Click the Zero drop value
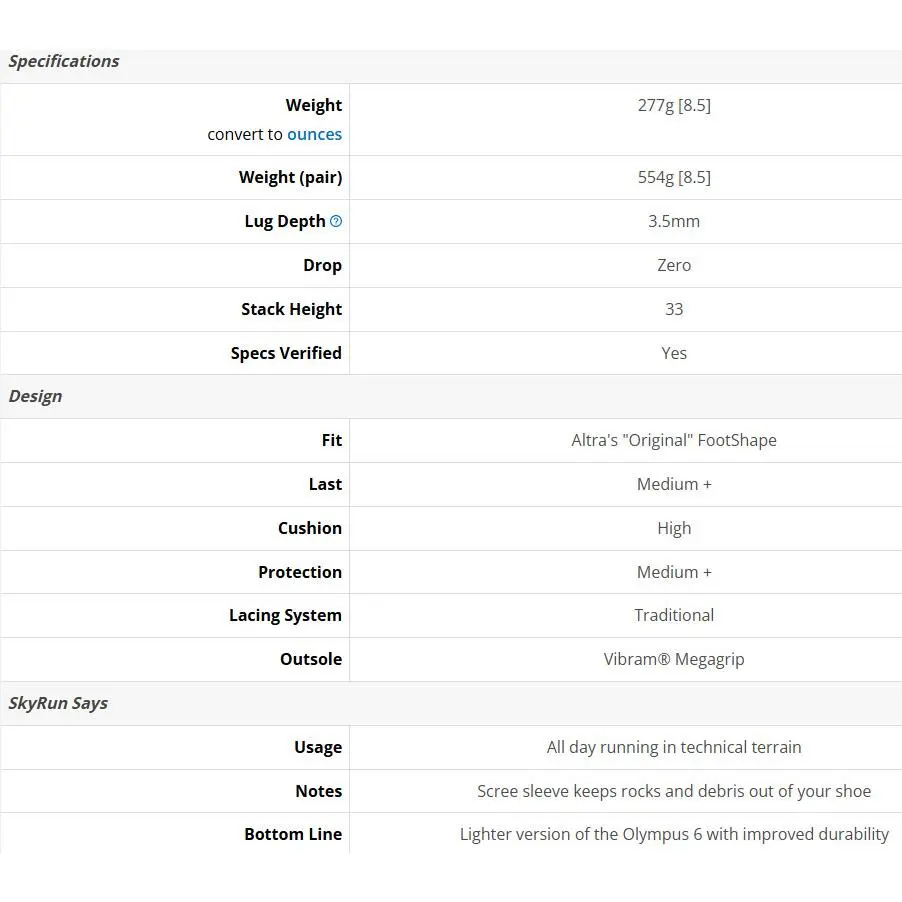 674,265
